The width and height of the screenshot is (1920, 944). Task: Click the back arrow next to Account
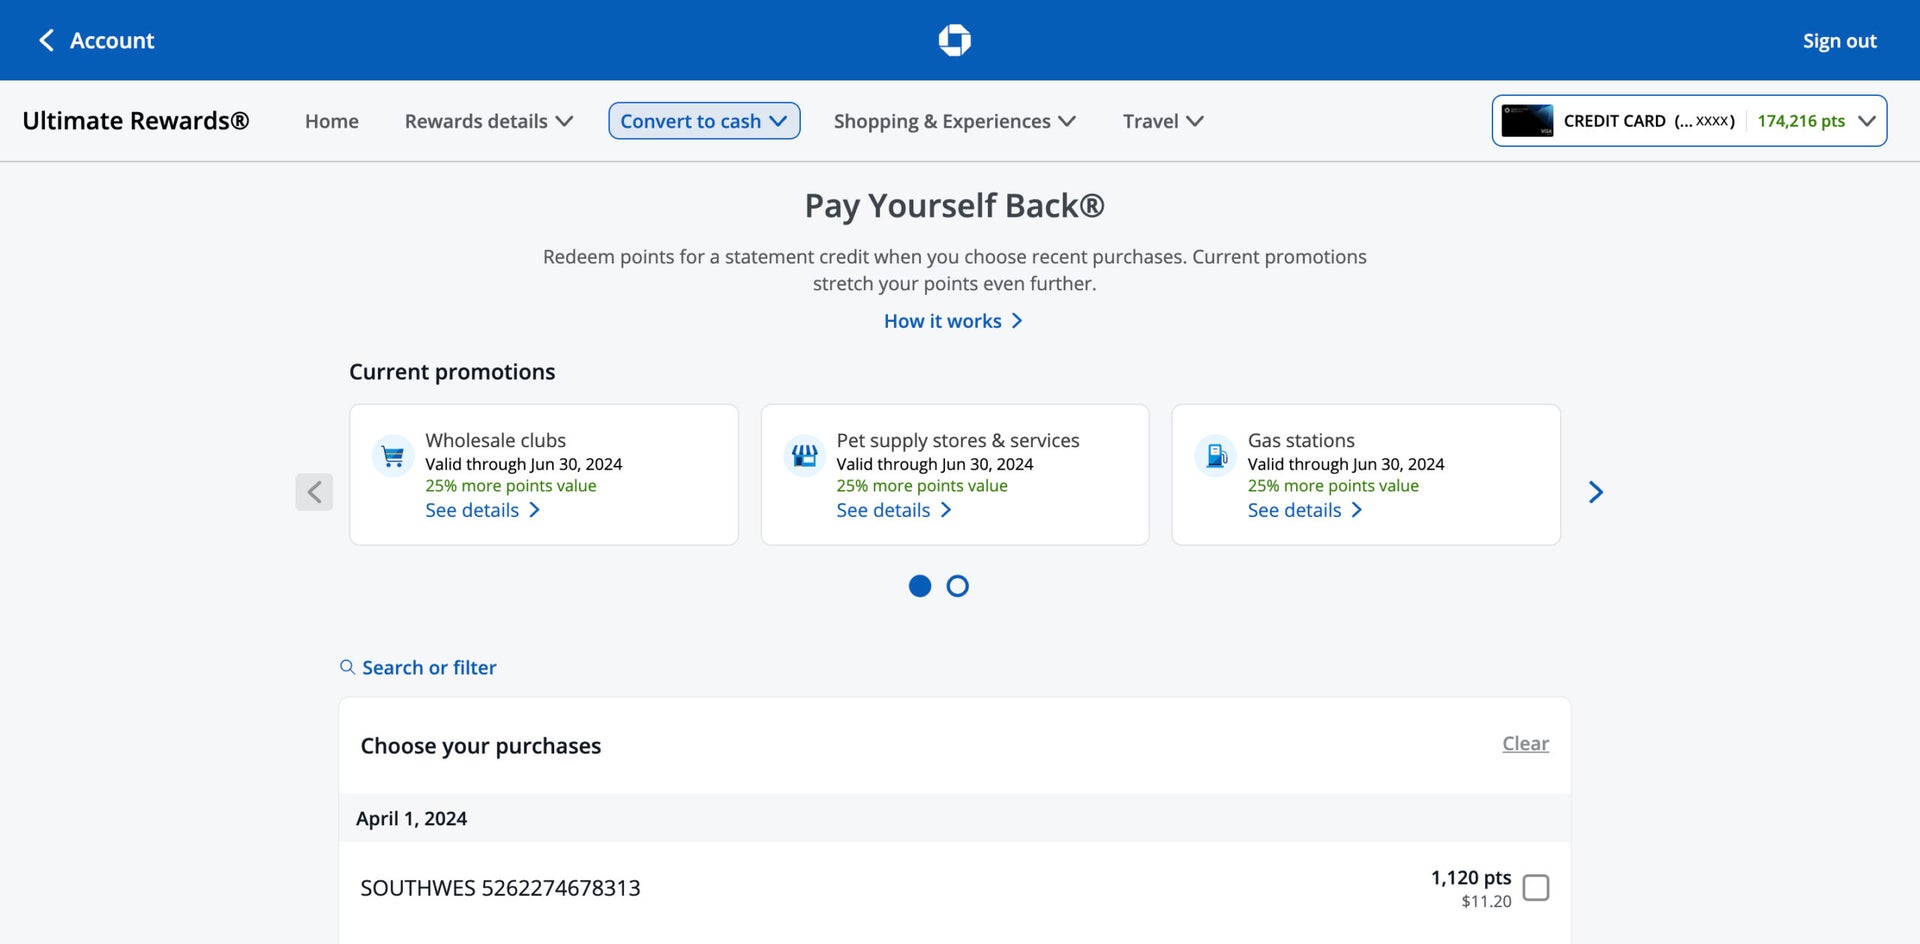(47, 40)
